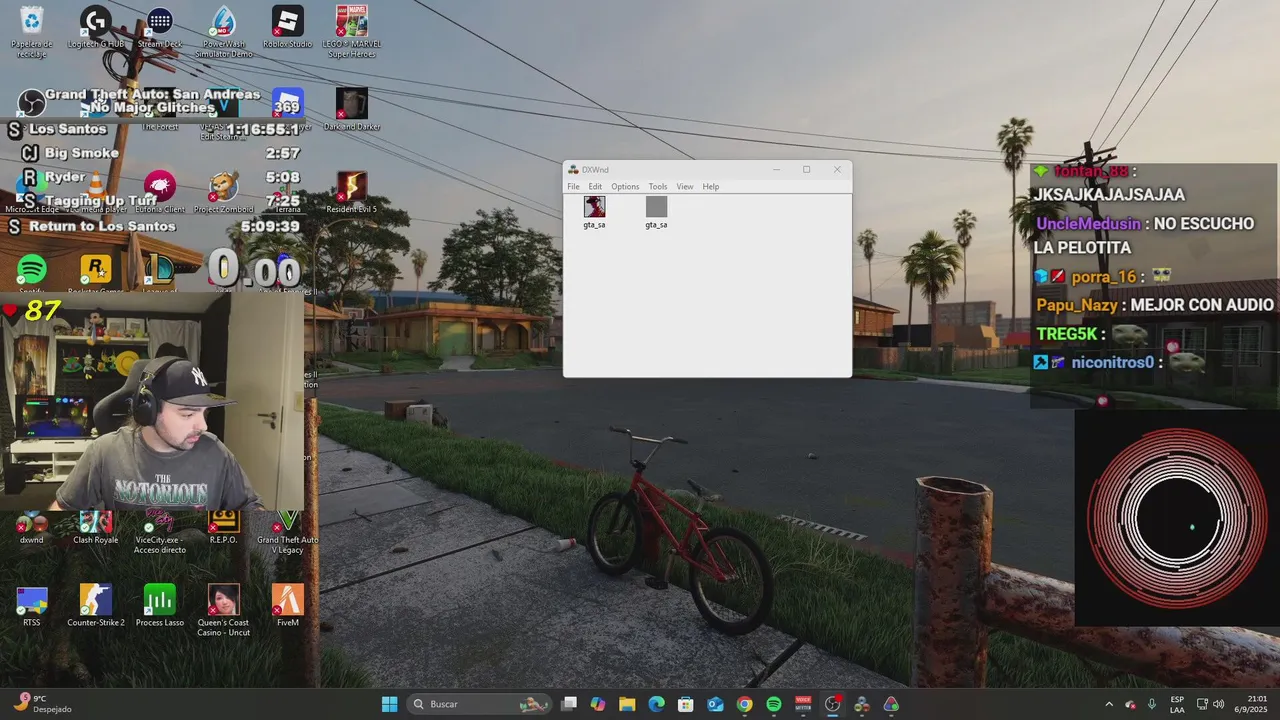This screenshot has height=720, width=1280.
Task: Click the DXWnd title bar app icon
Action: 573,169
